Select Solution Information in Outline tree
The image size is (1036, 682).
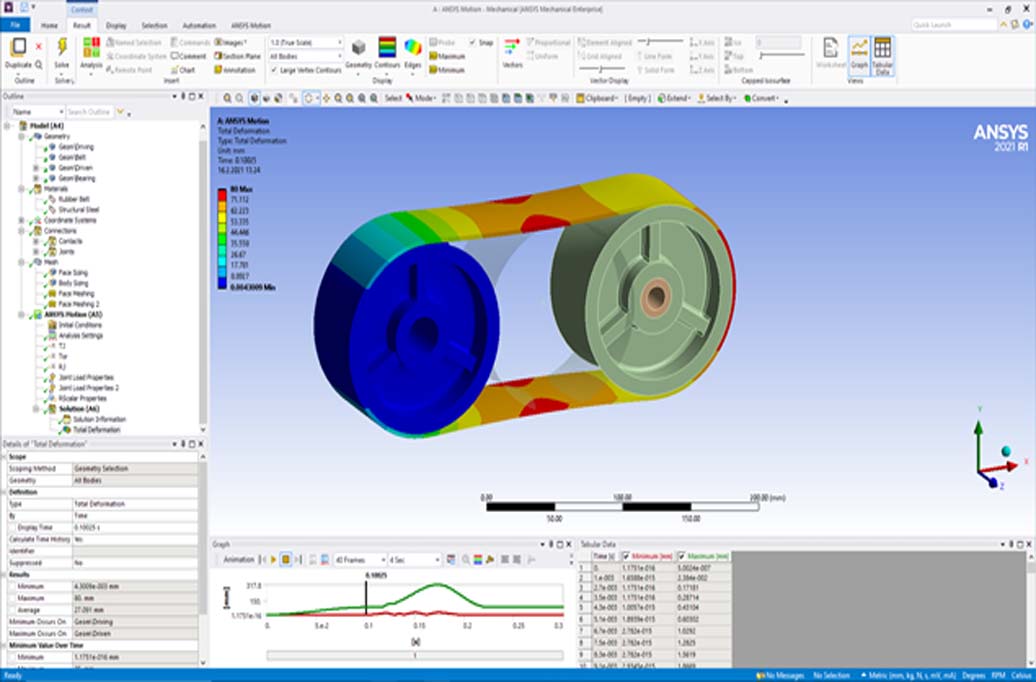tap(99, 419)
